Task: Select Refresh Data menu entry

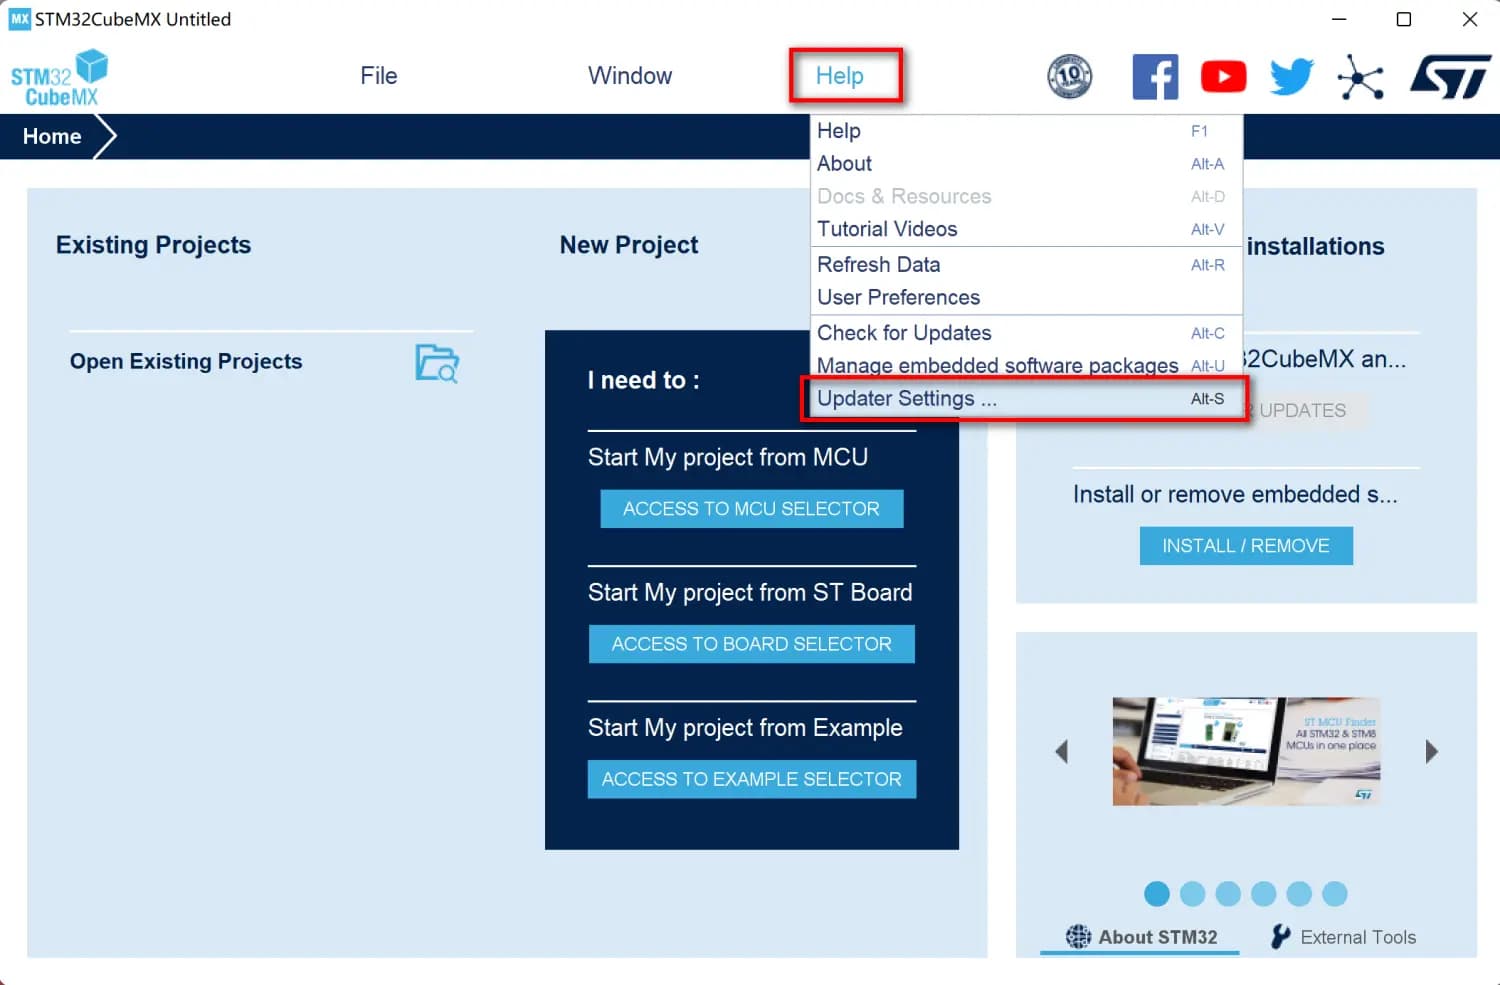Action: (1026, 265)
